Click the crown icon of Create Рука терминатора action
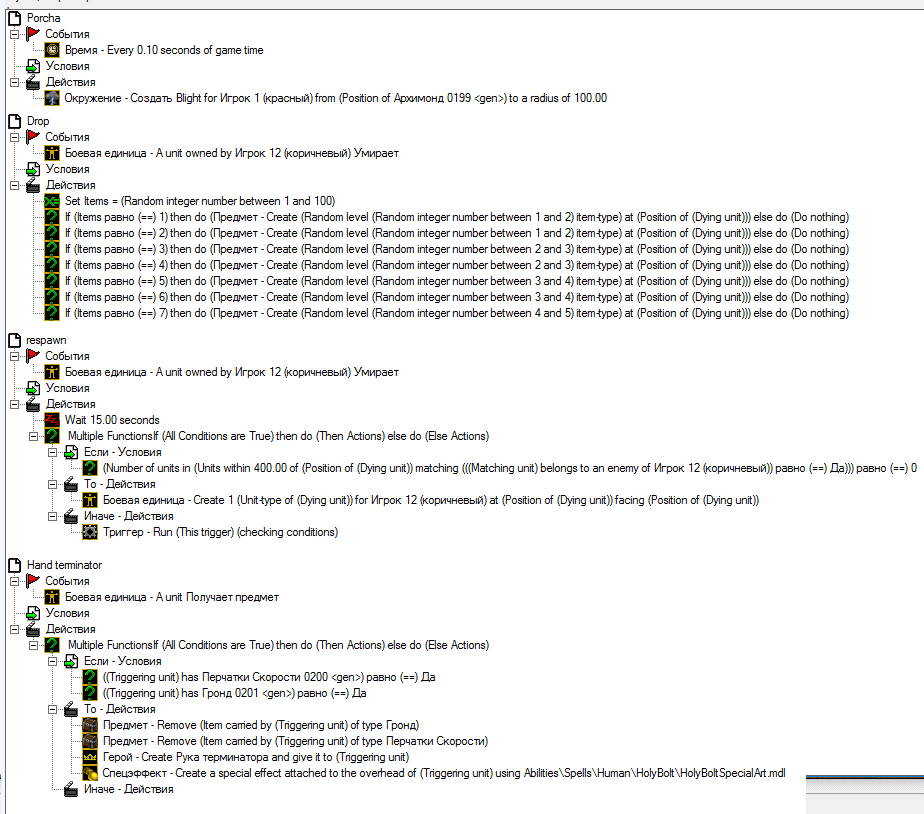The height and width of the screenshot is (814, 924). click(x=90, y=757)
